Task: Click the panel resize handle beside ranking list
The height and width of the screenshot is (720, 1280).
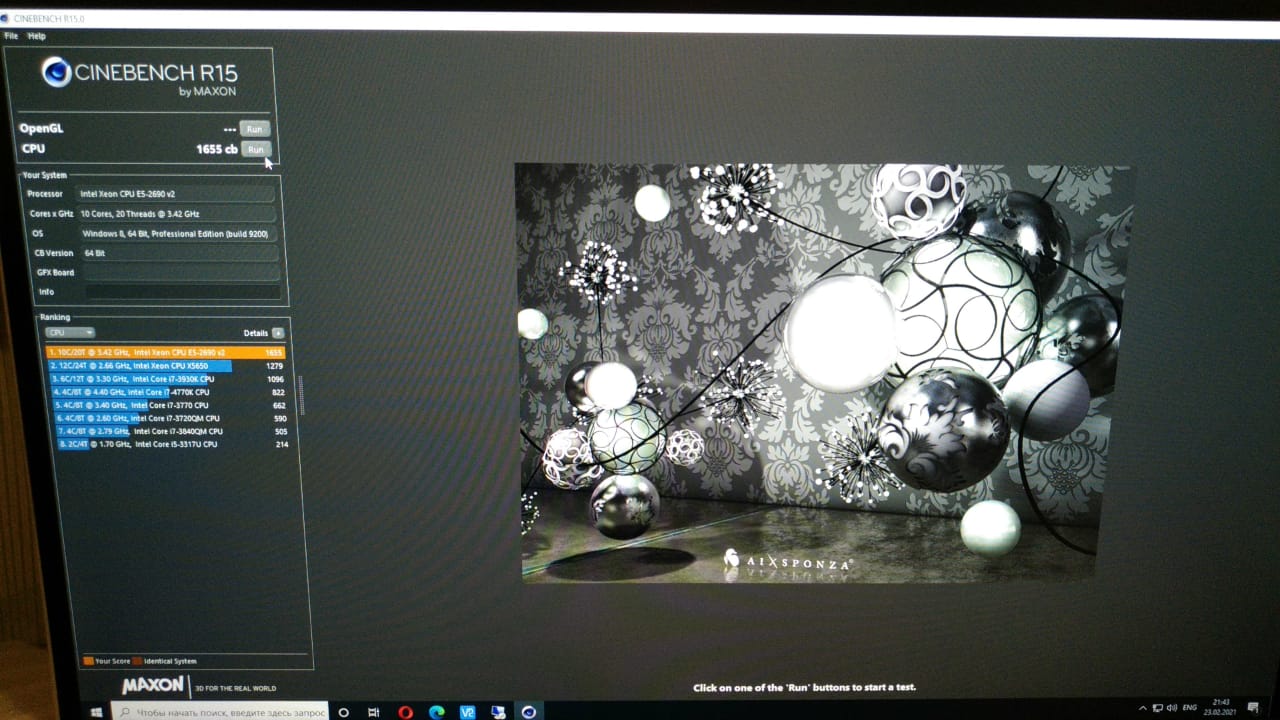Action: [x=300, y=394]
